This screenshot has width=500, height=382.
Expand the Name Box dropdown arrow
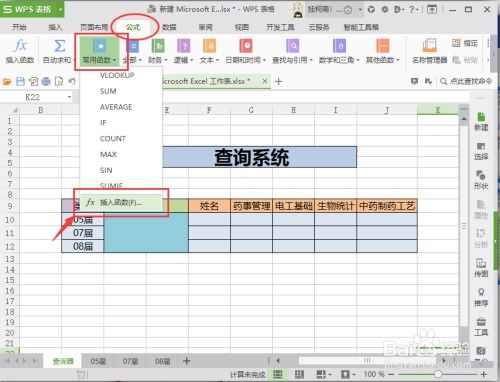pos(69,97)
